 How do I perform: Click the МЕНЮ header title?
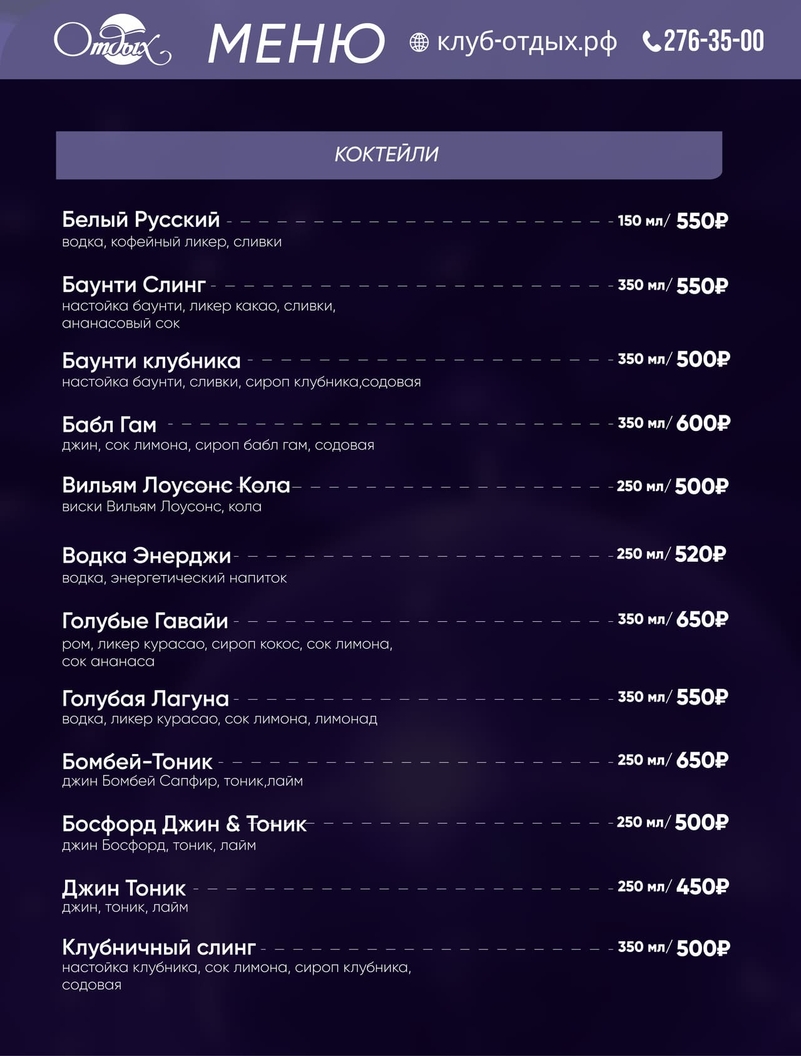297,43
